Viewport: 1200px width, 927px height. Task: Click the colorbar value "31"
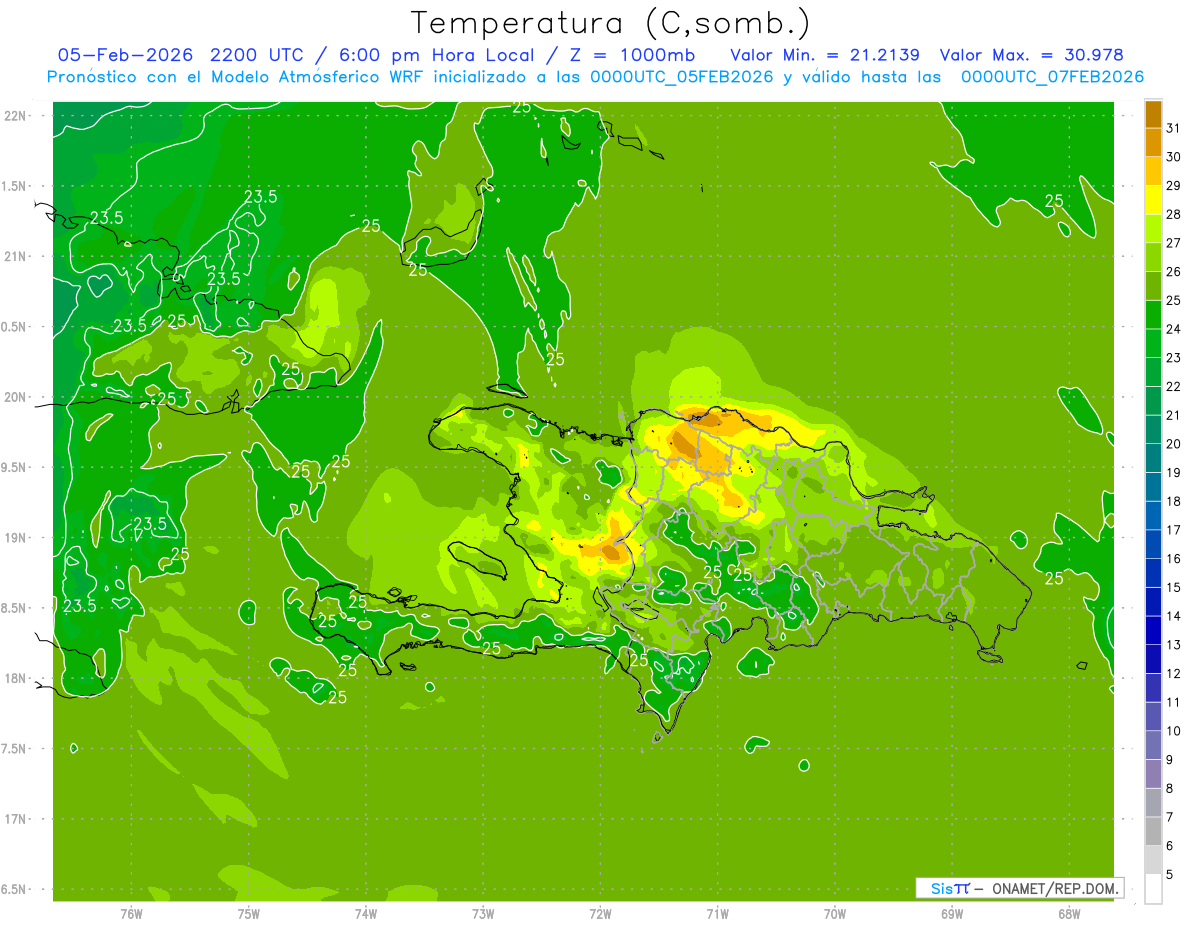point(1174,128)
